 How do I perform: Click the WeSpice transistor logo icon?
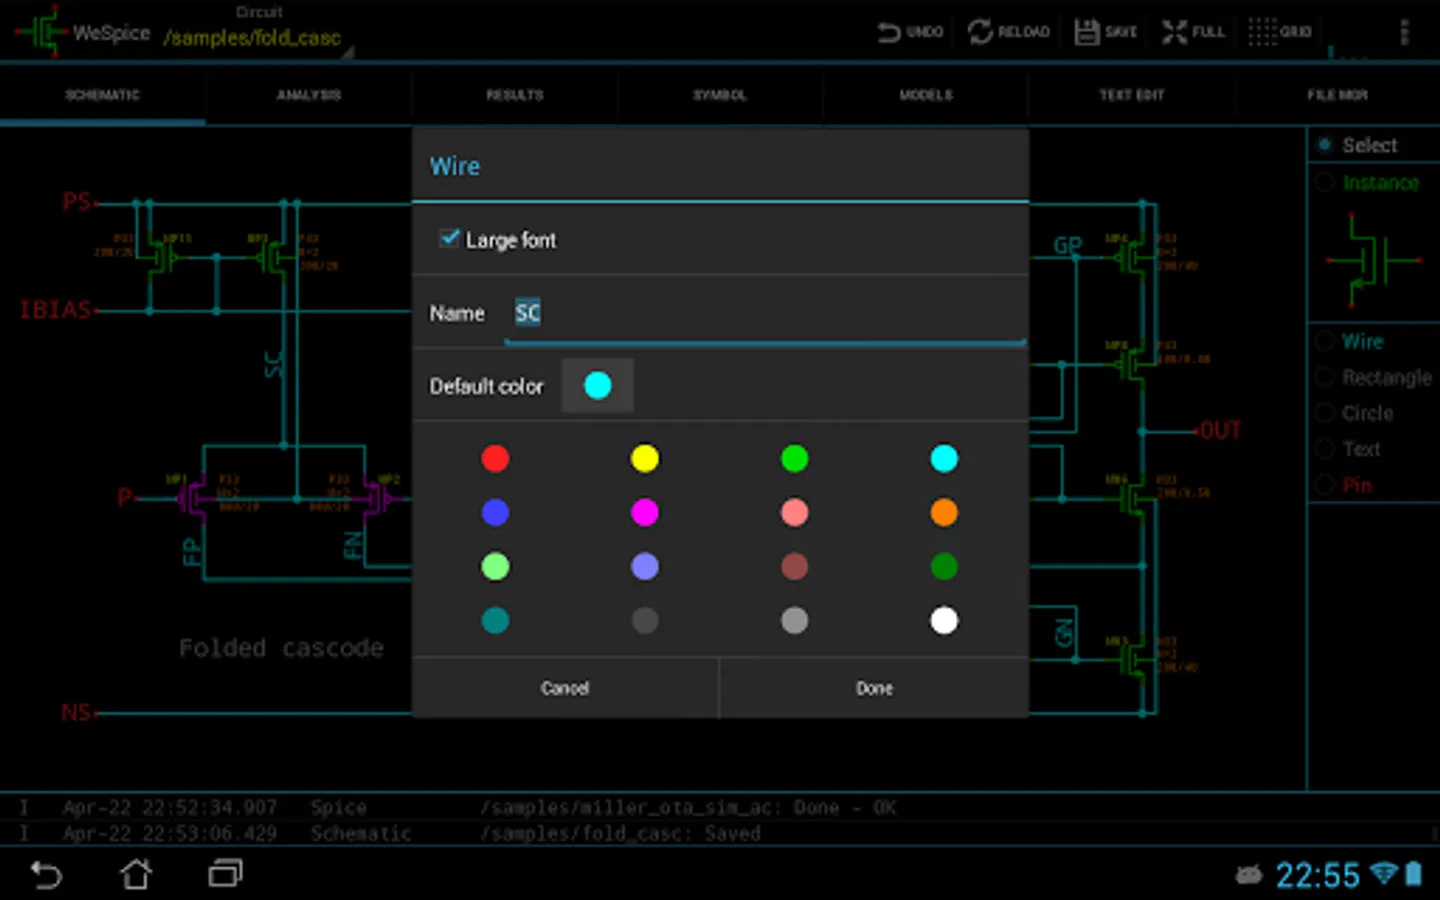(x=40, y=31)
